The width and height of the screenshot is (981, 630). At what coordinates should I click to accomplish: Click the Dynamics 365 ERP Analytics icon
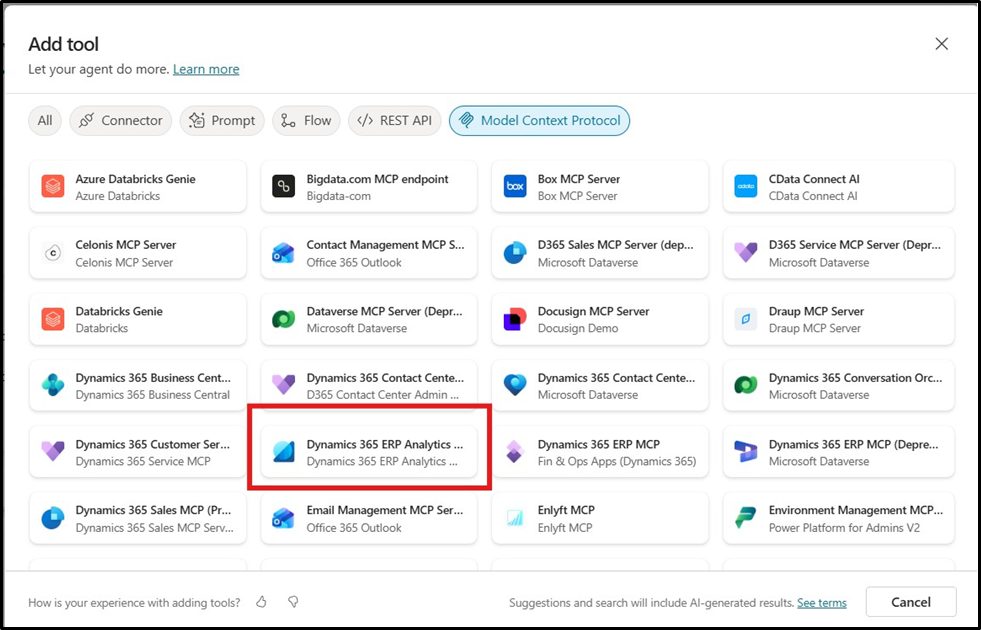pos(283,452)
